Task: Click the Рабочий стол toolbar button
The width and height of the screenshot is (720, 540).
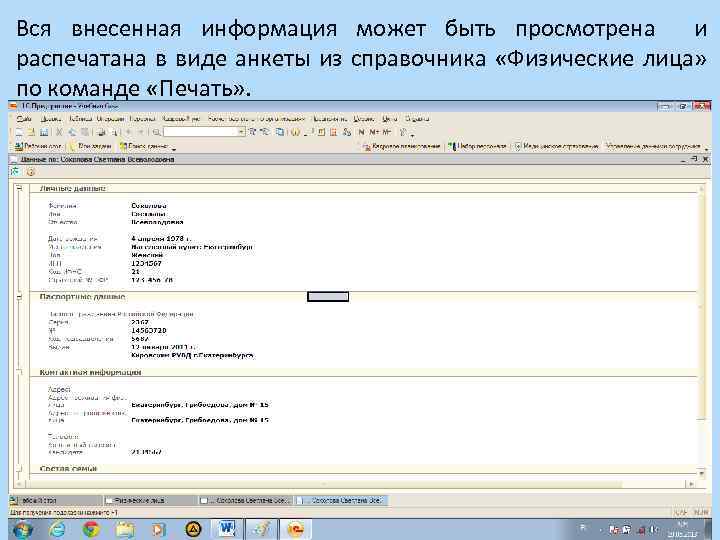Action: [x=38, y=146]
